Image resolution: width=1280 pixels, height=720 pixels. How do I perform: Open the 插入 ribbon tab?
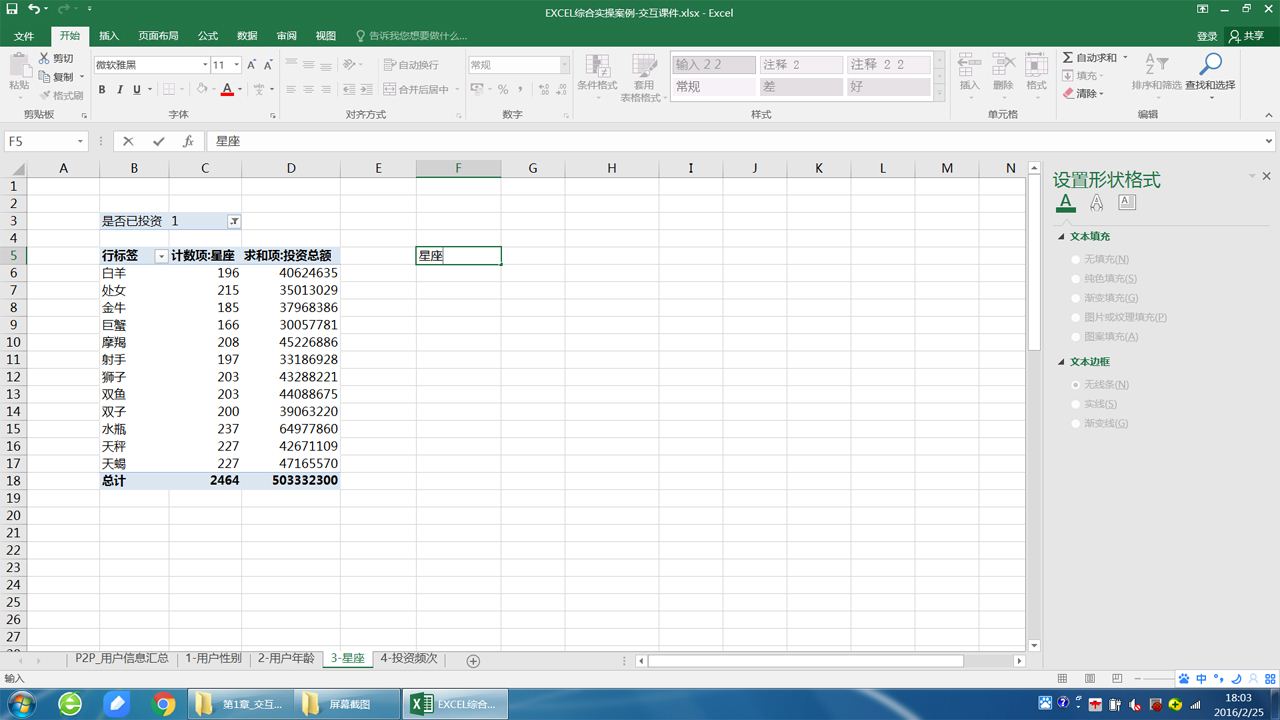click(x=109, y=36)
